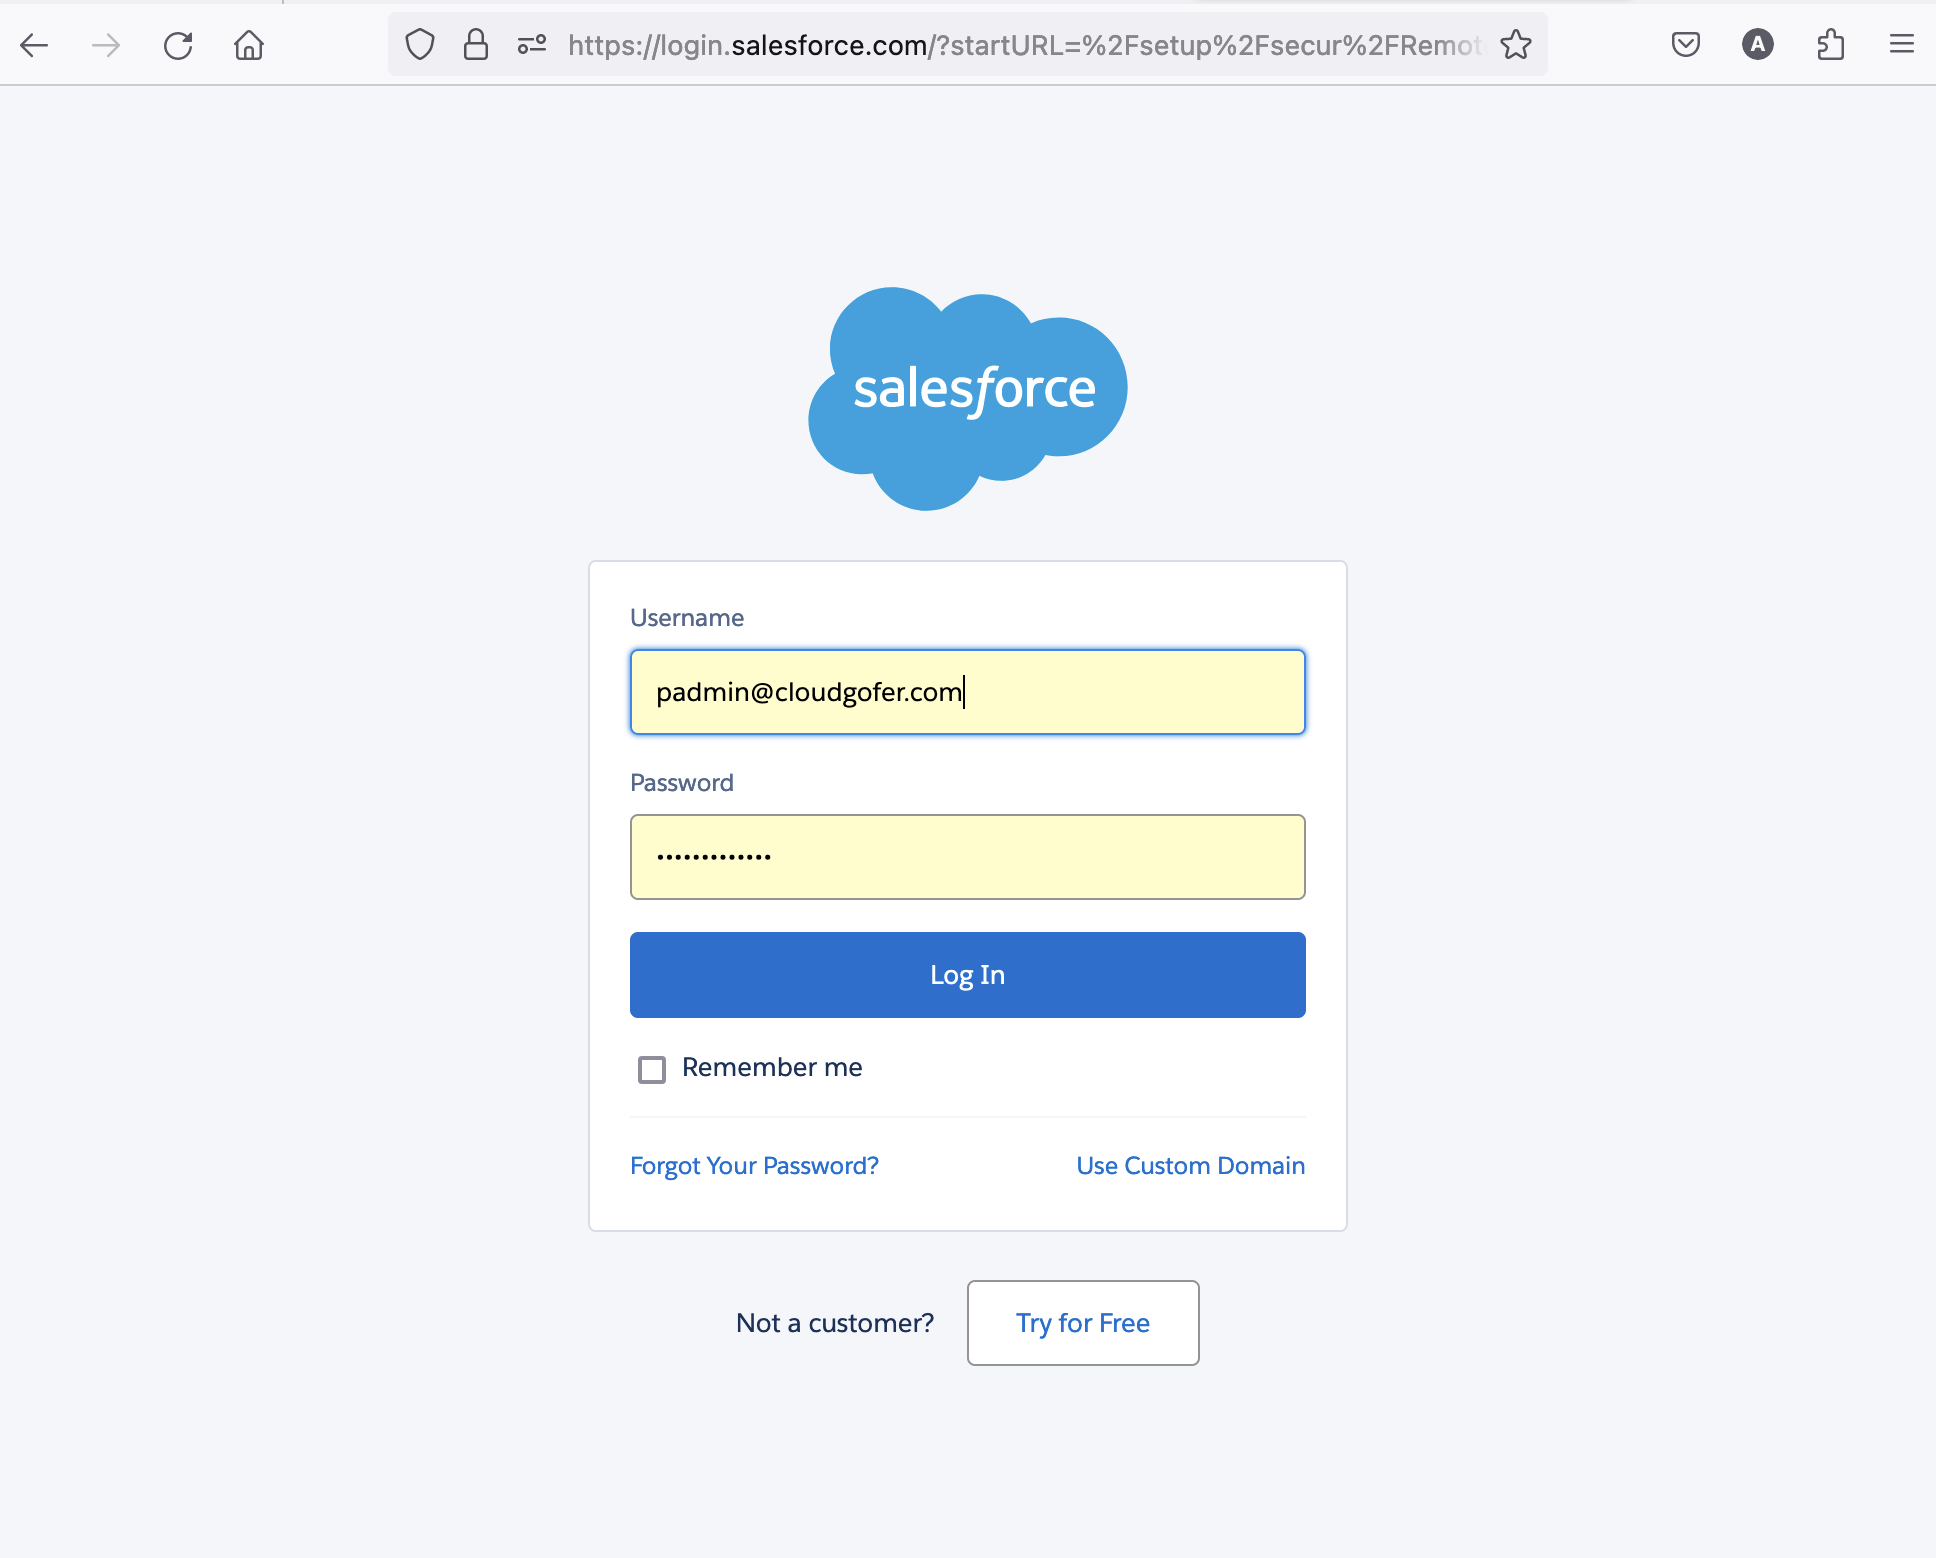This screenshot has height=1558, width=1936.
Task: Bookmark this page with the star
Action: pyautogui.click(x=1516, y=45)
